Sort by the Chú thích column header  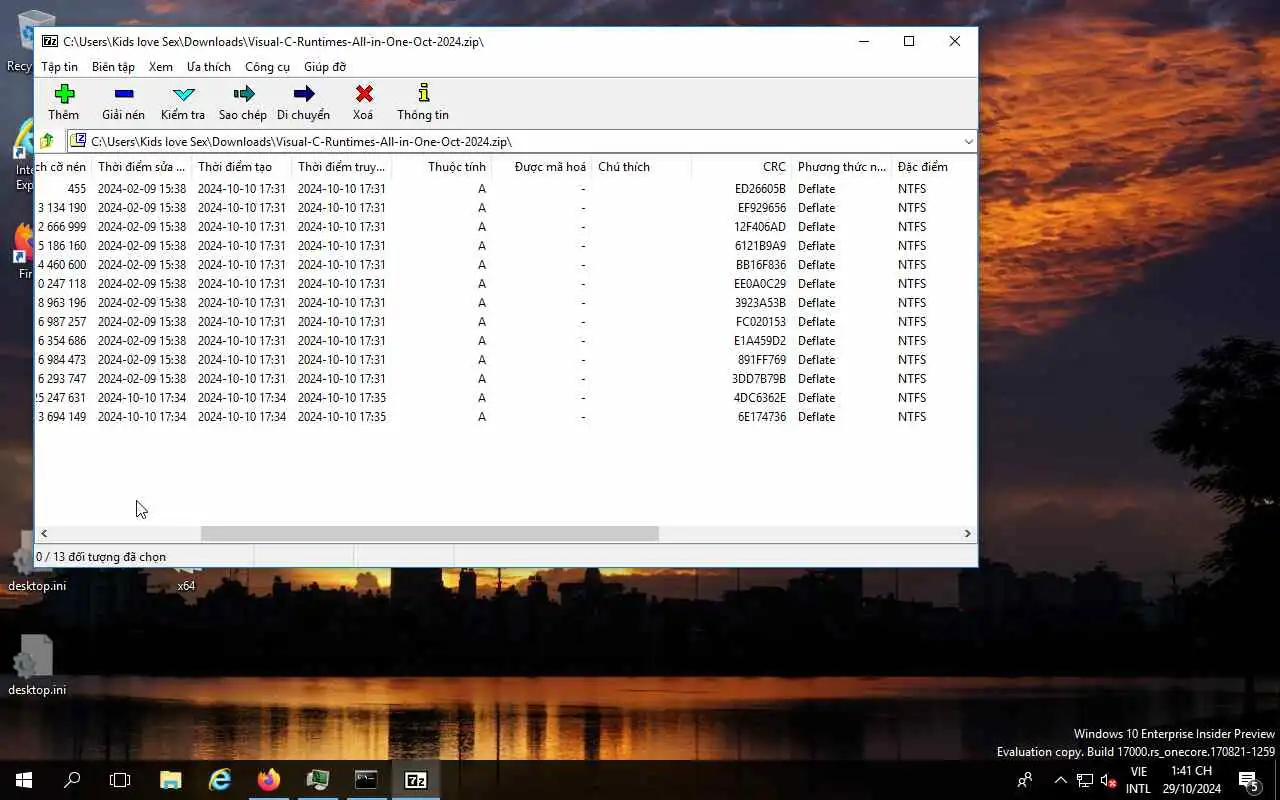641,167
